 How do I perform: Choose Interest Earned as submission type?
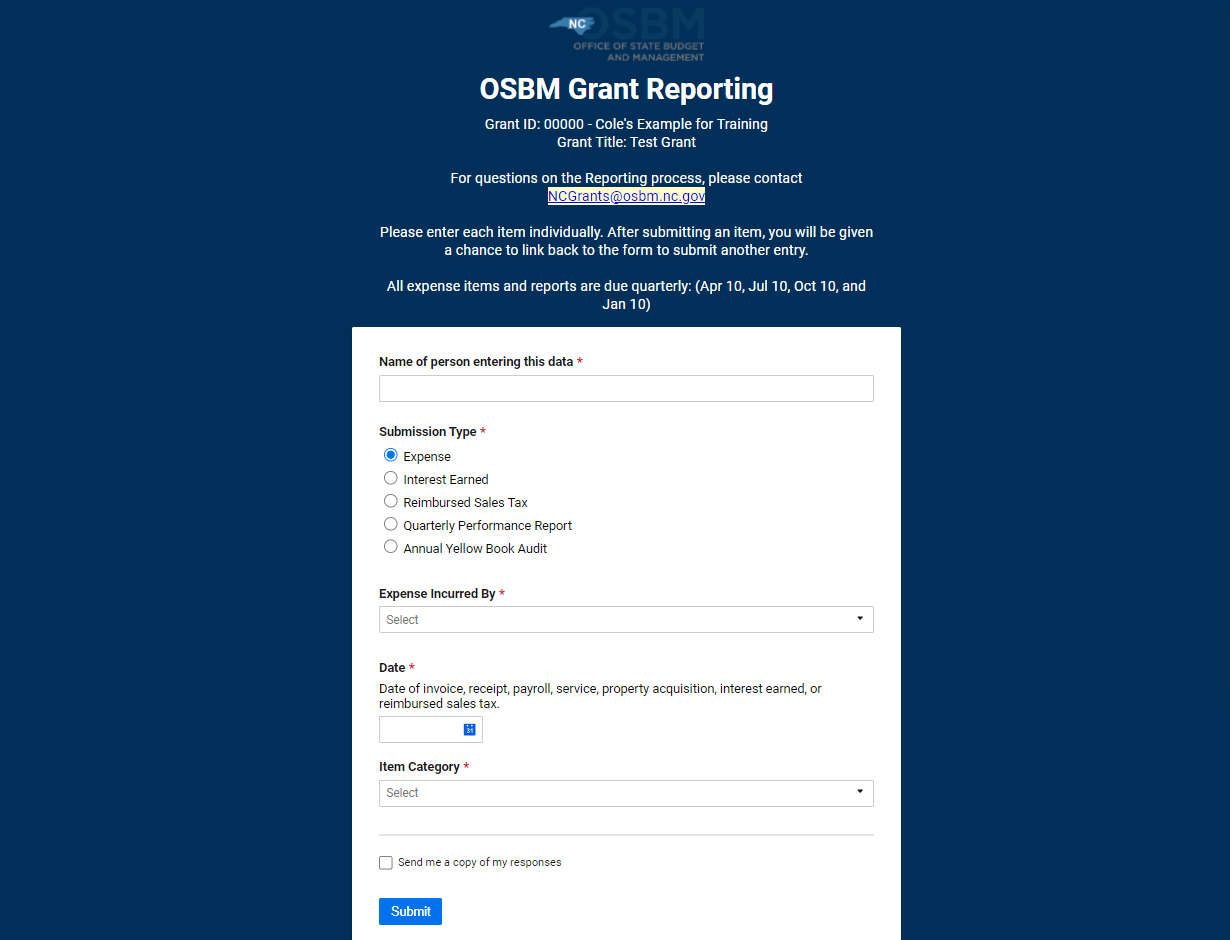(x=390, y=477)
